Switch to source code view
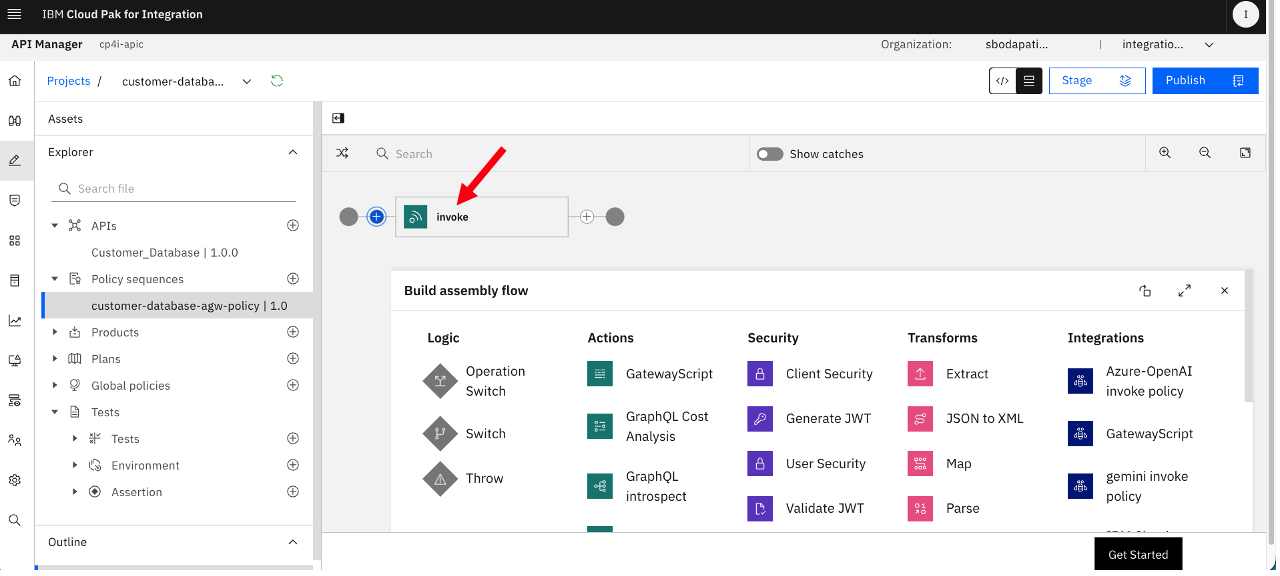This screenshot has width=1280, height=576. click(x=1003, y=81)
